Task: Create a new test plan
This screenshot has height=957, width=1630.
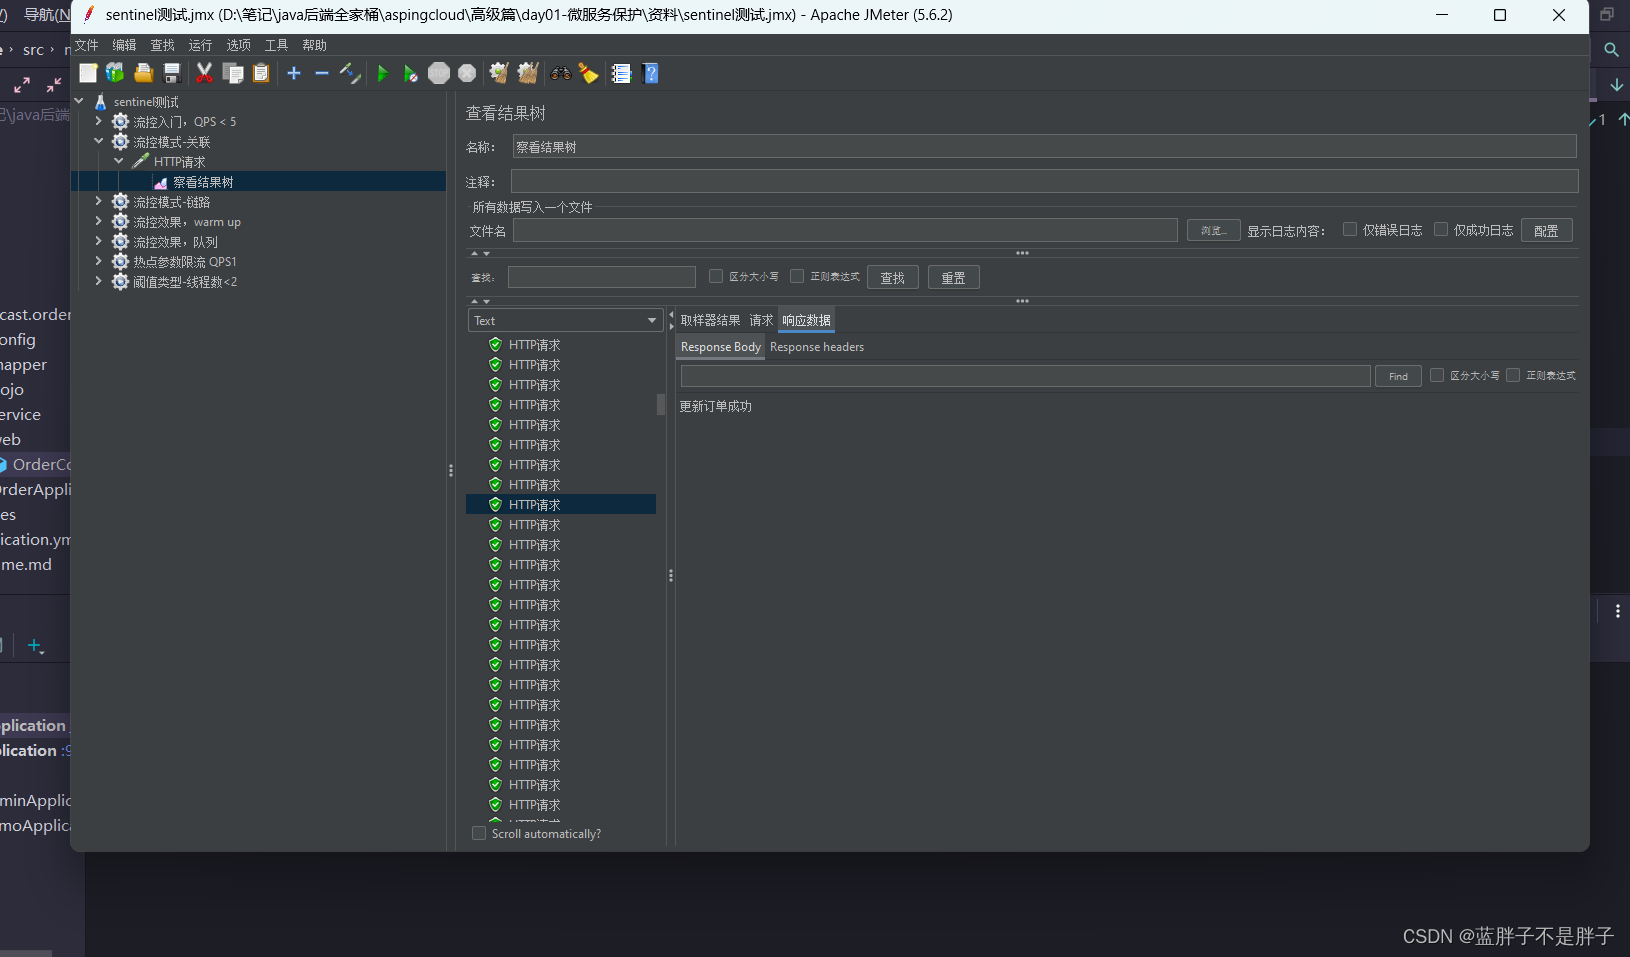Action: coord(88,73)
